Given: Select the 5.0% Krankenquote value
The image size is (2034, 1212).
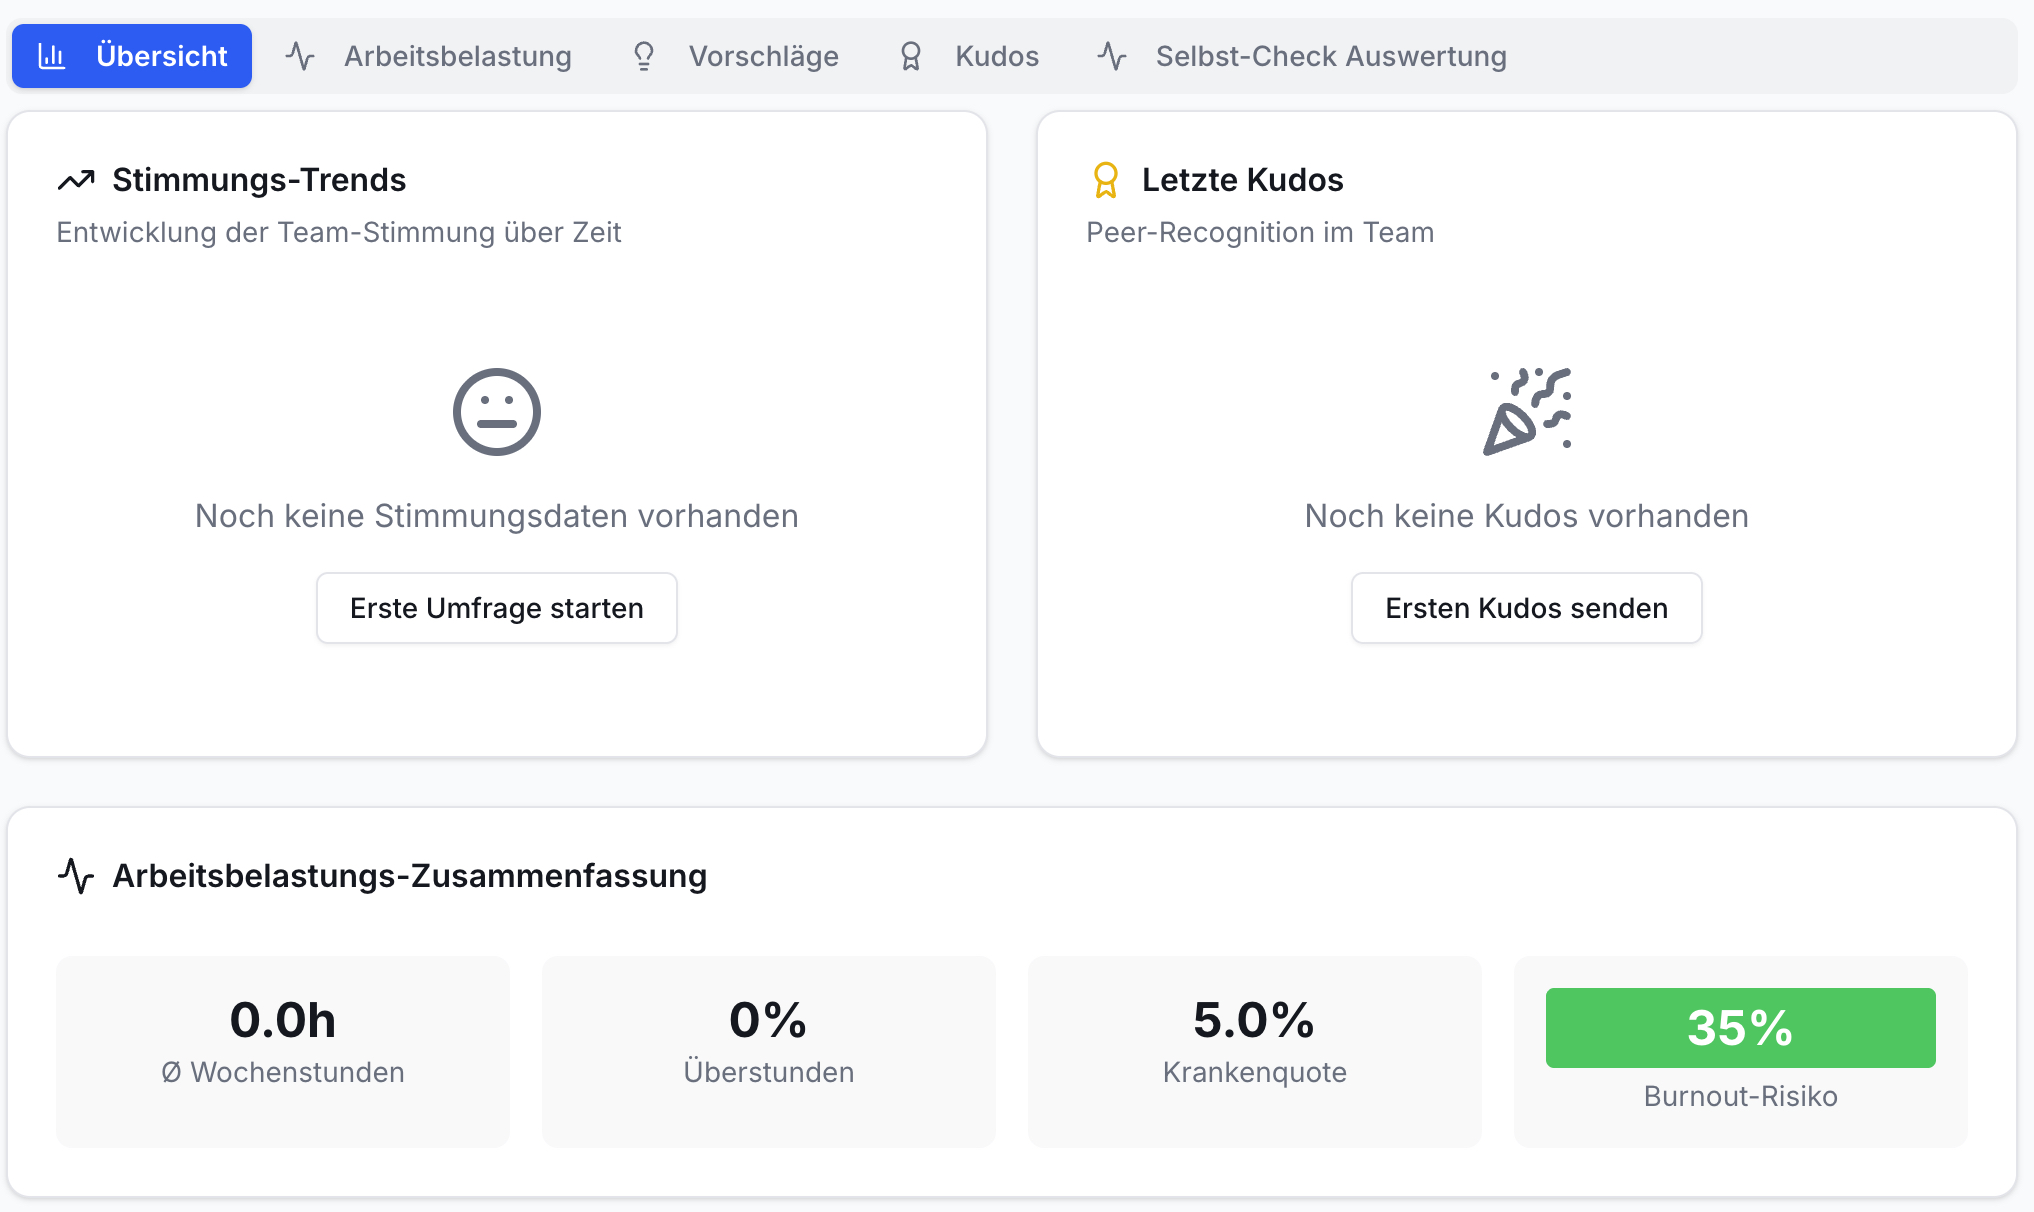Looking at the screenshot, I should click(1254, 1020).
